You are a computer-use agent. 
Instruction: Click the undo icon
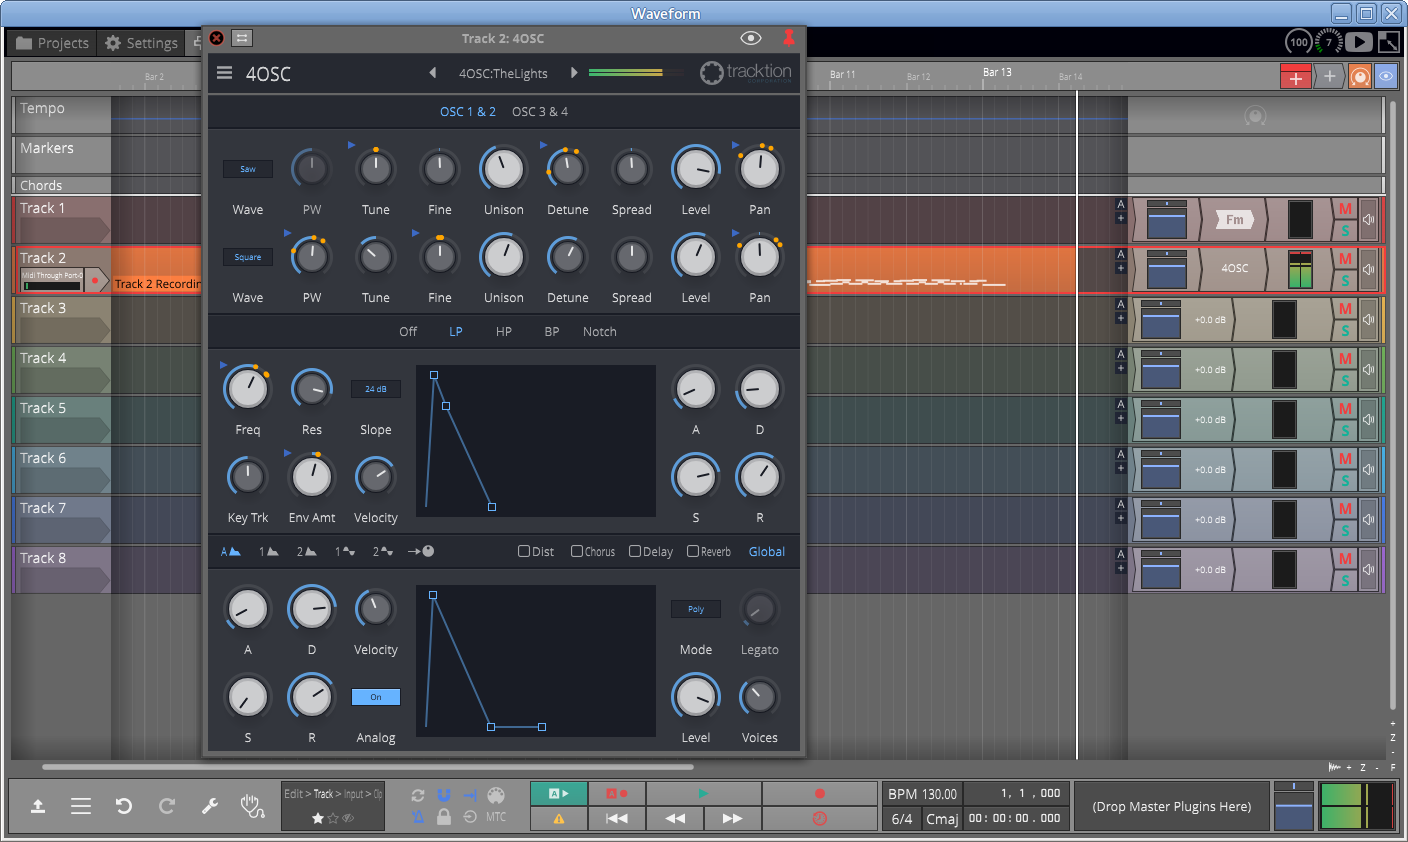coord(124,806)
